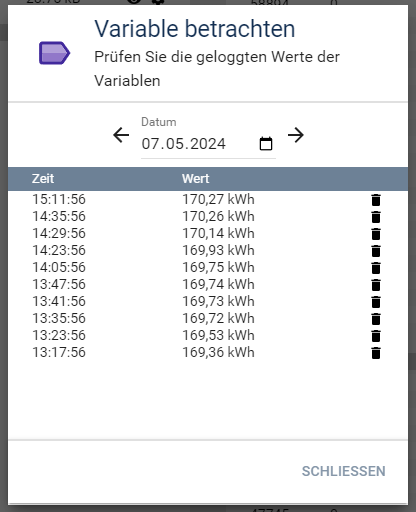Remove the 13:17:56 log entry

(x=376, y=353)
